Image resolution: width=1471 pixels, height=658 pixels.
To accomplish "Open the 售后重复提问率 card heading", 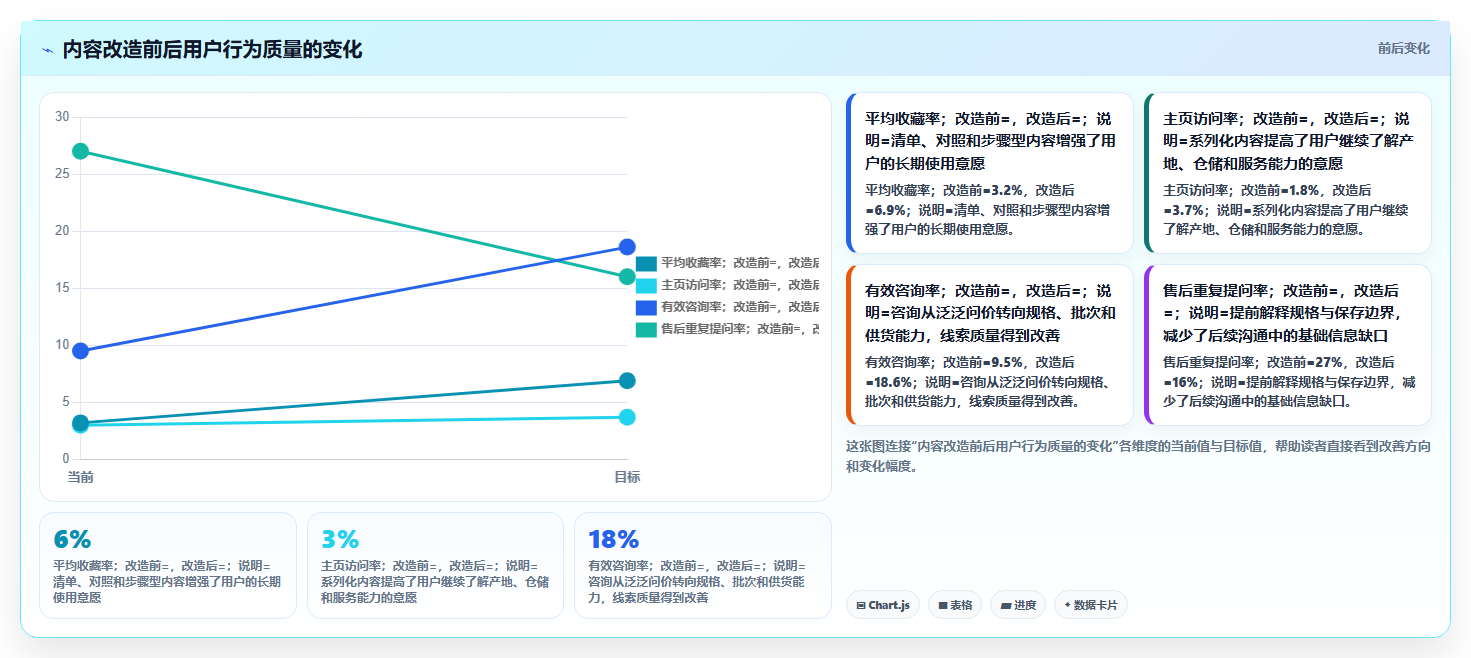I will click(1289, 313).
